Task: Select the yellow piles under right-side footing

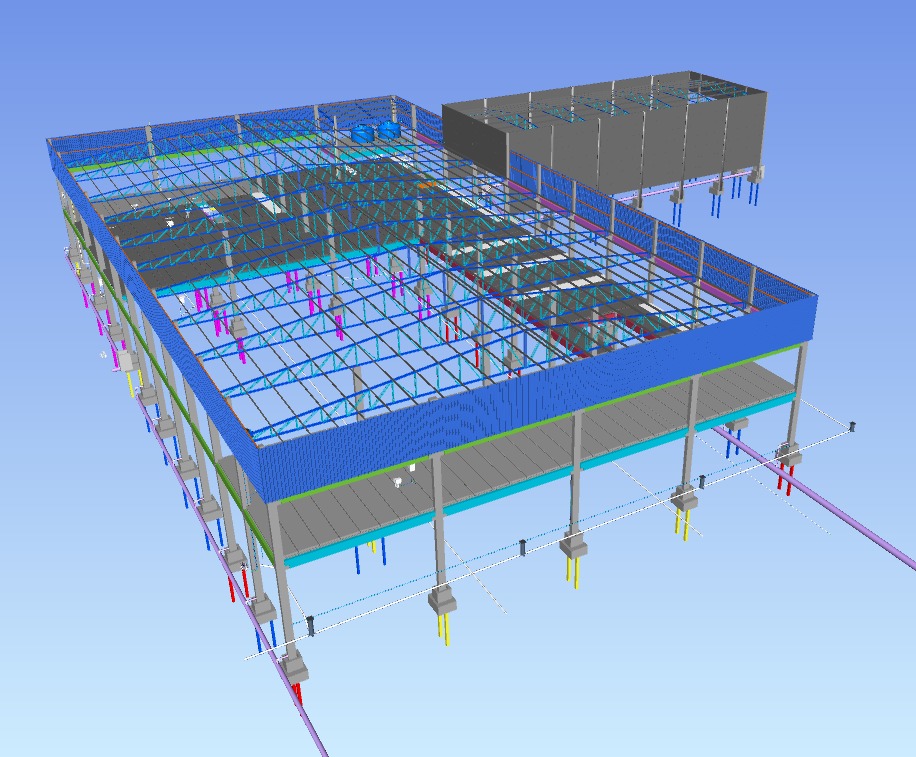Action: tap(682, 523)
